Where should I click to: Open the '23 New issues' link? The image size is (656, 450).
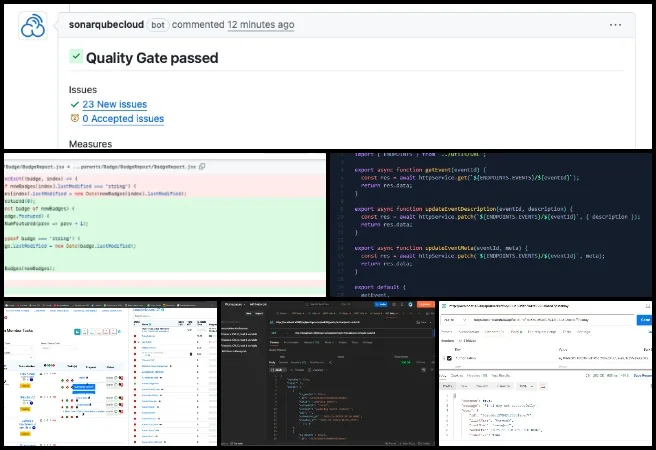[115, 104]
